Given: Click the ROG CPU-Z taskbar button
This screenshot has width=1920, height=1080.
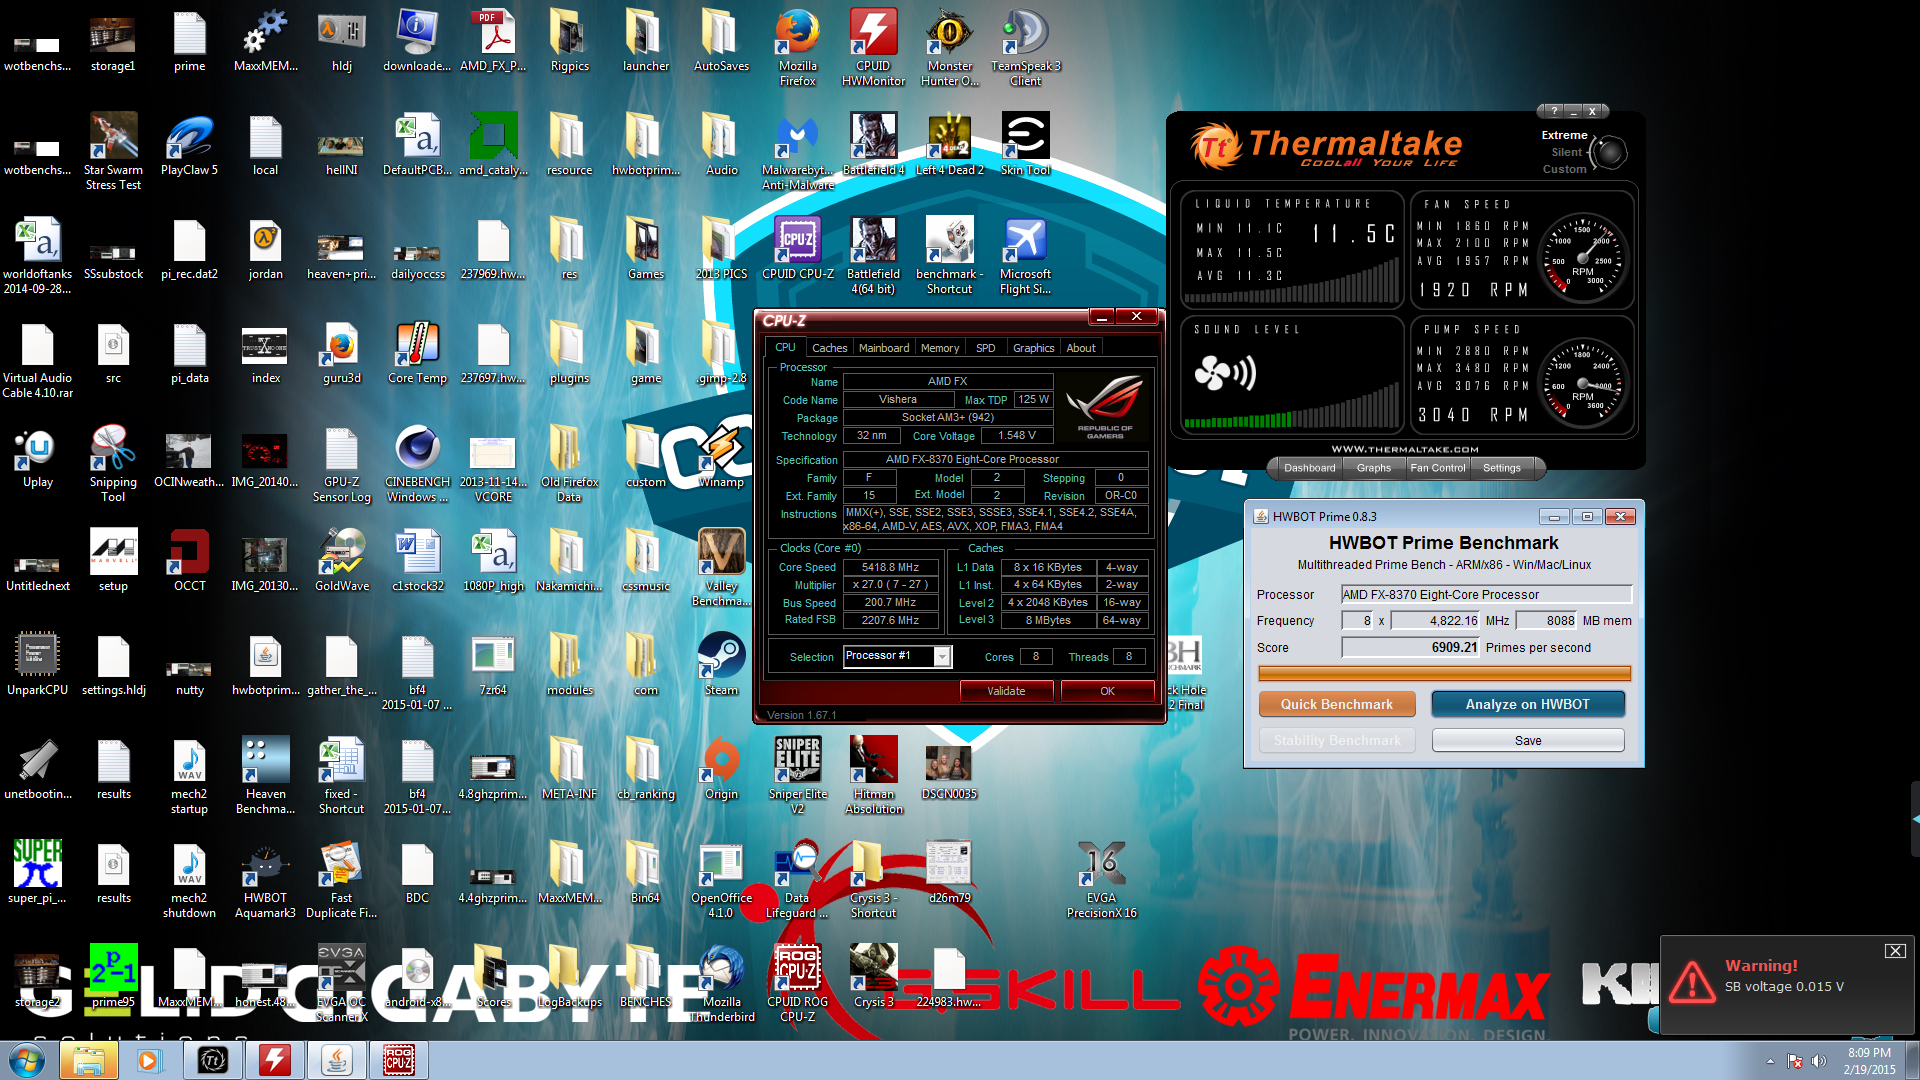Looking at the screenshot, I should click(x=399, y=1060).
